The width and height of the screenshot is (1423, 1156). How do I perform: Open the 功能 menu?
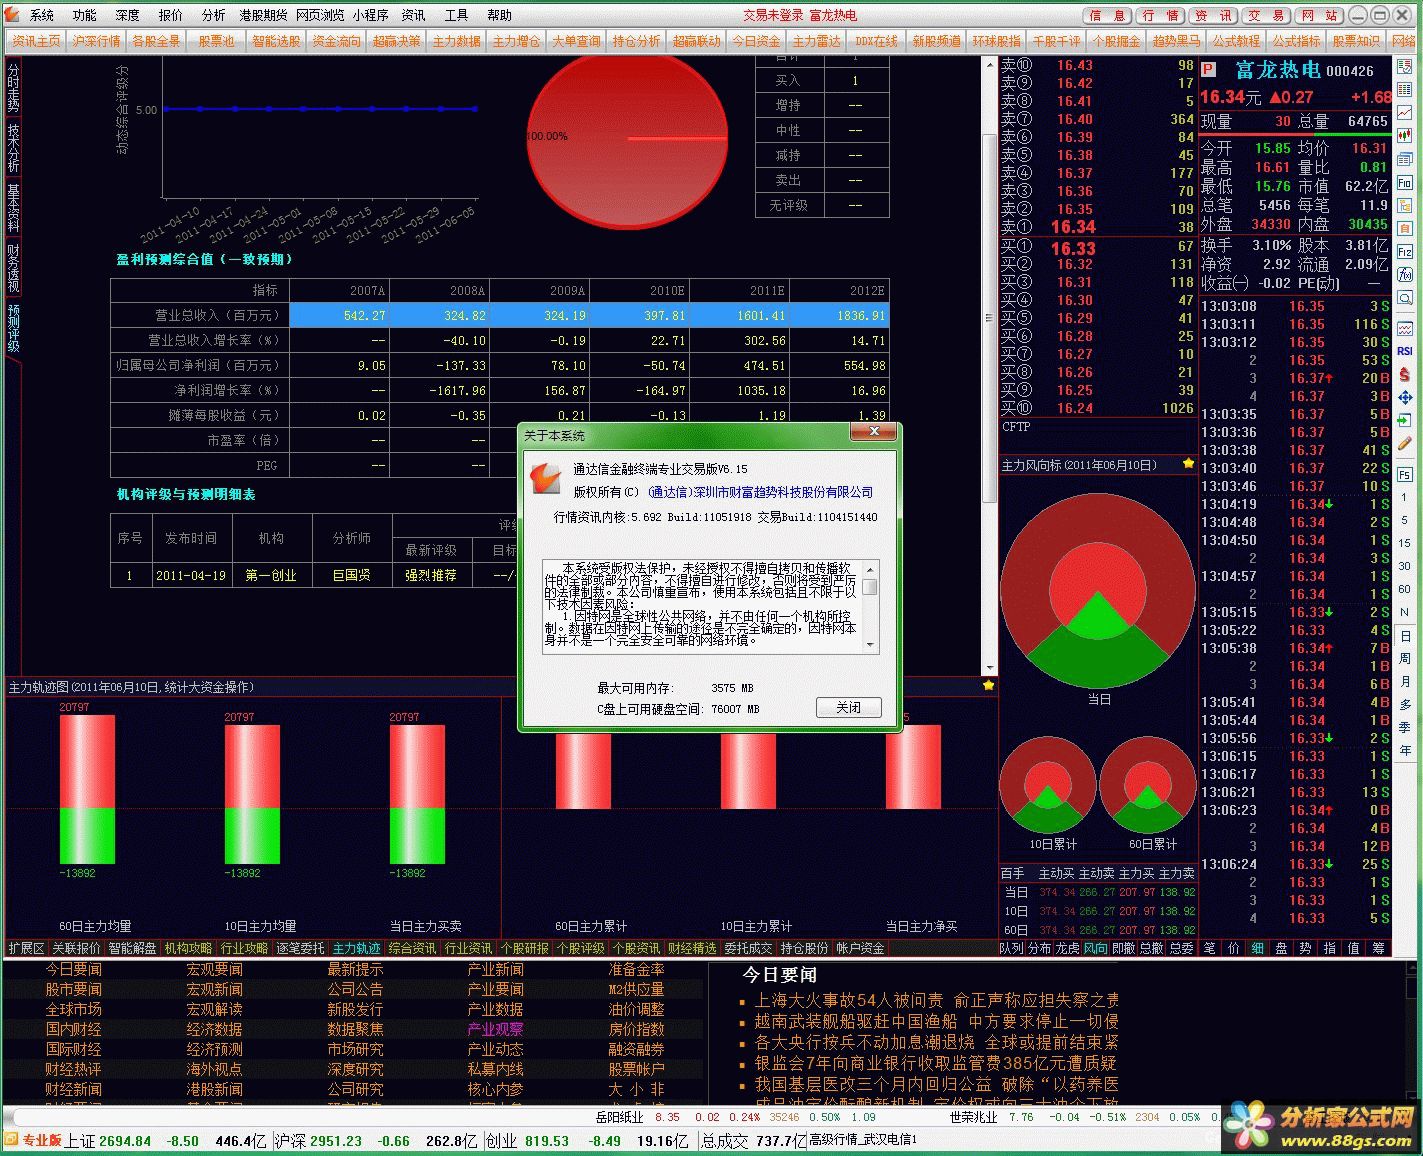pos(84,15)
